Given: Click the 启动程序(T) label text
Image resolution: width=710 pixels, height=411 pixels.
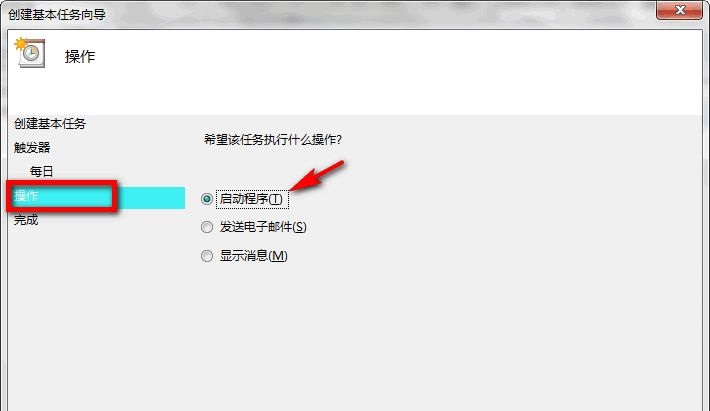Looking at the screenshot, I should pos(251,199).
